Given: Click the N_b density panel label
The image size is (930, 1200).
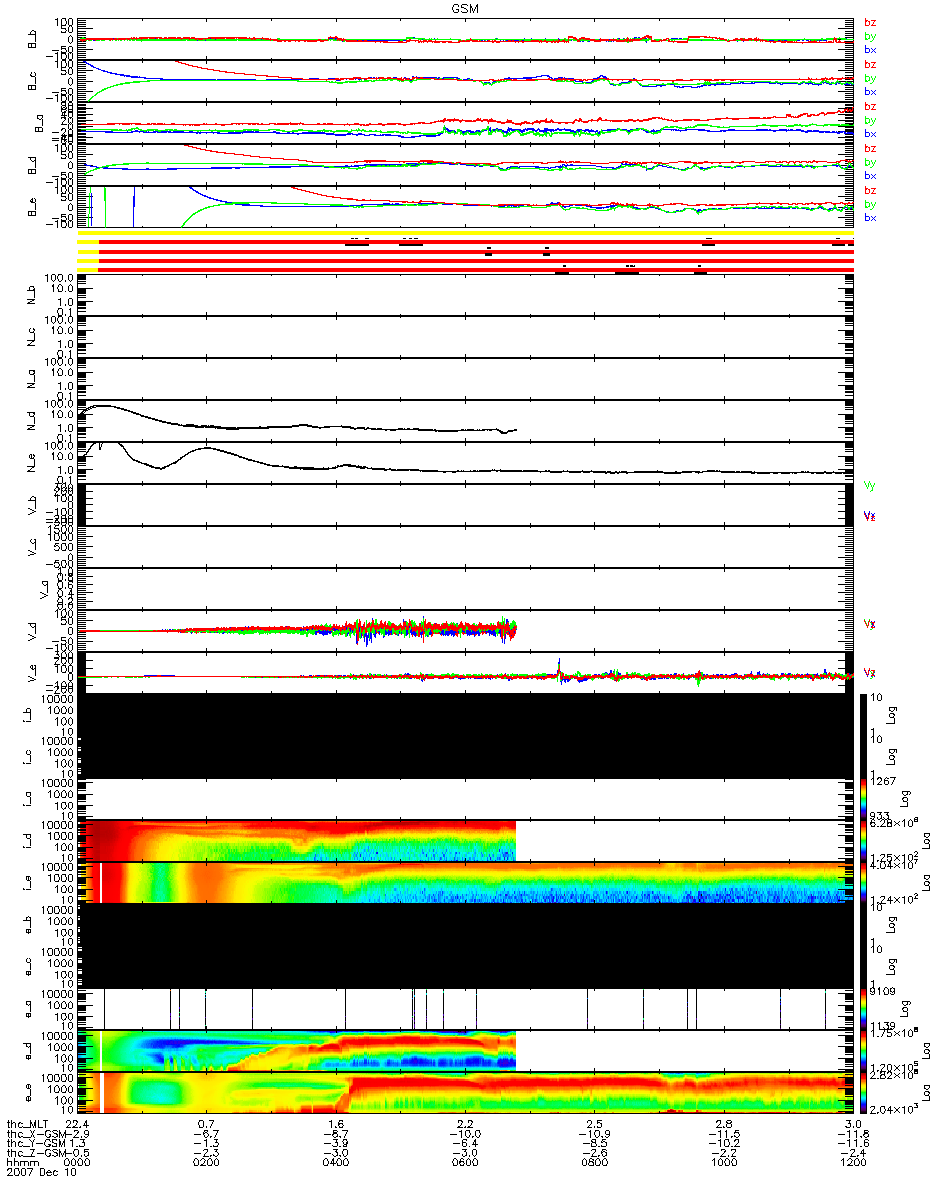Looking at the screenshot, I should tap(32, 294).
